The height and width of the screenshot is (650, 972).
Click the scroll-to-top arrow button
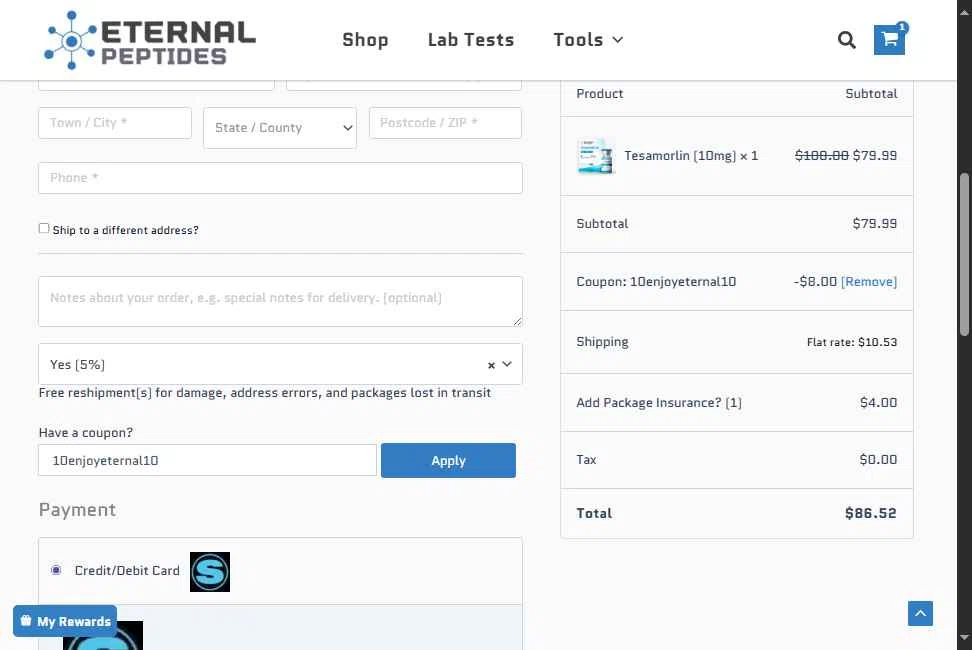coord(920,613)
